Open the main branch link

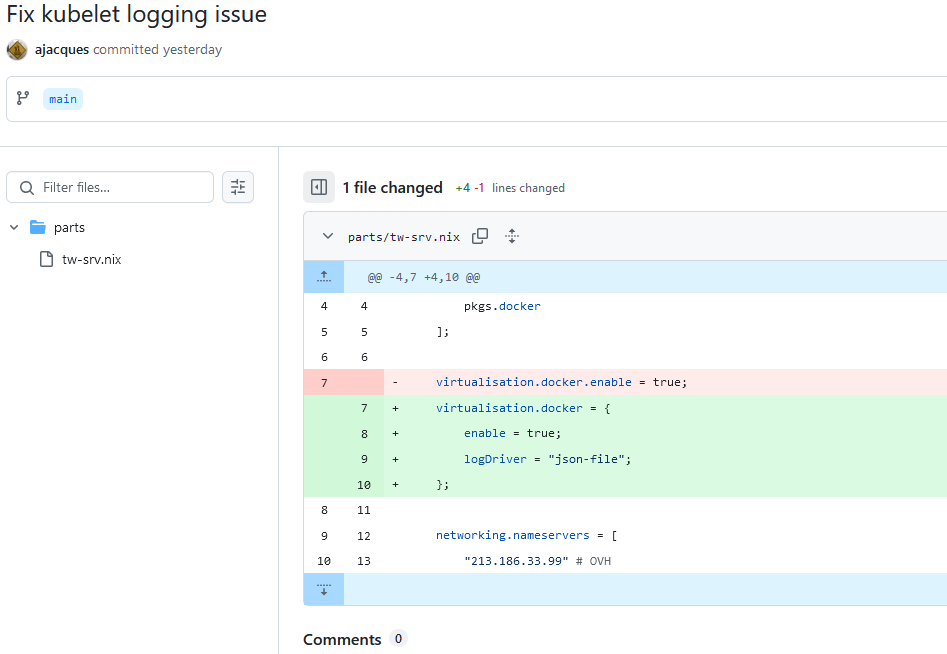[x=62, y=98]
